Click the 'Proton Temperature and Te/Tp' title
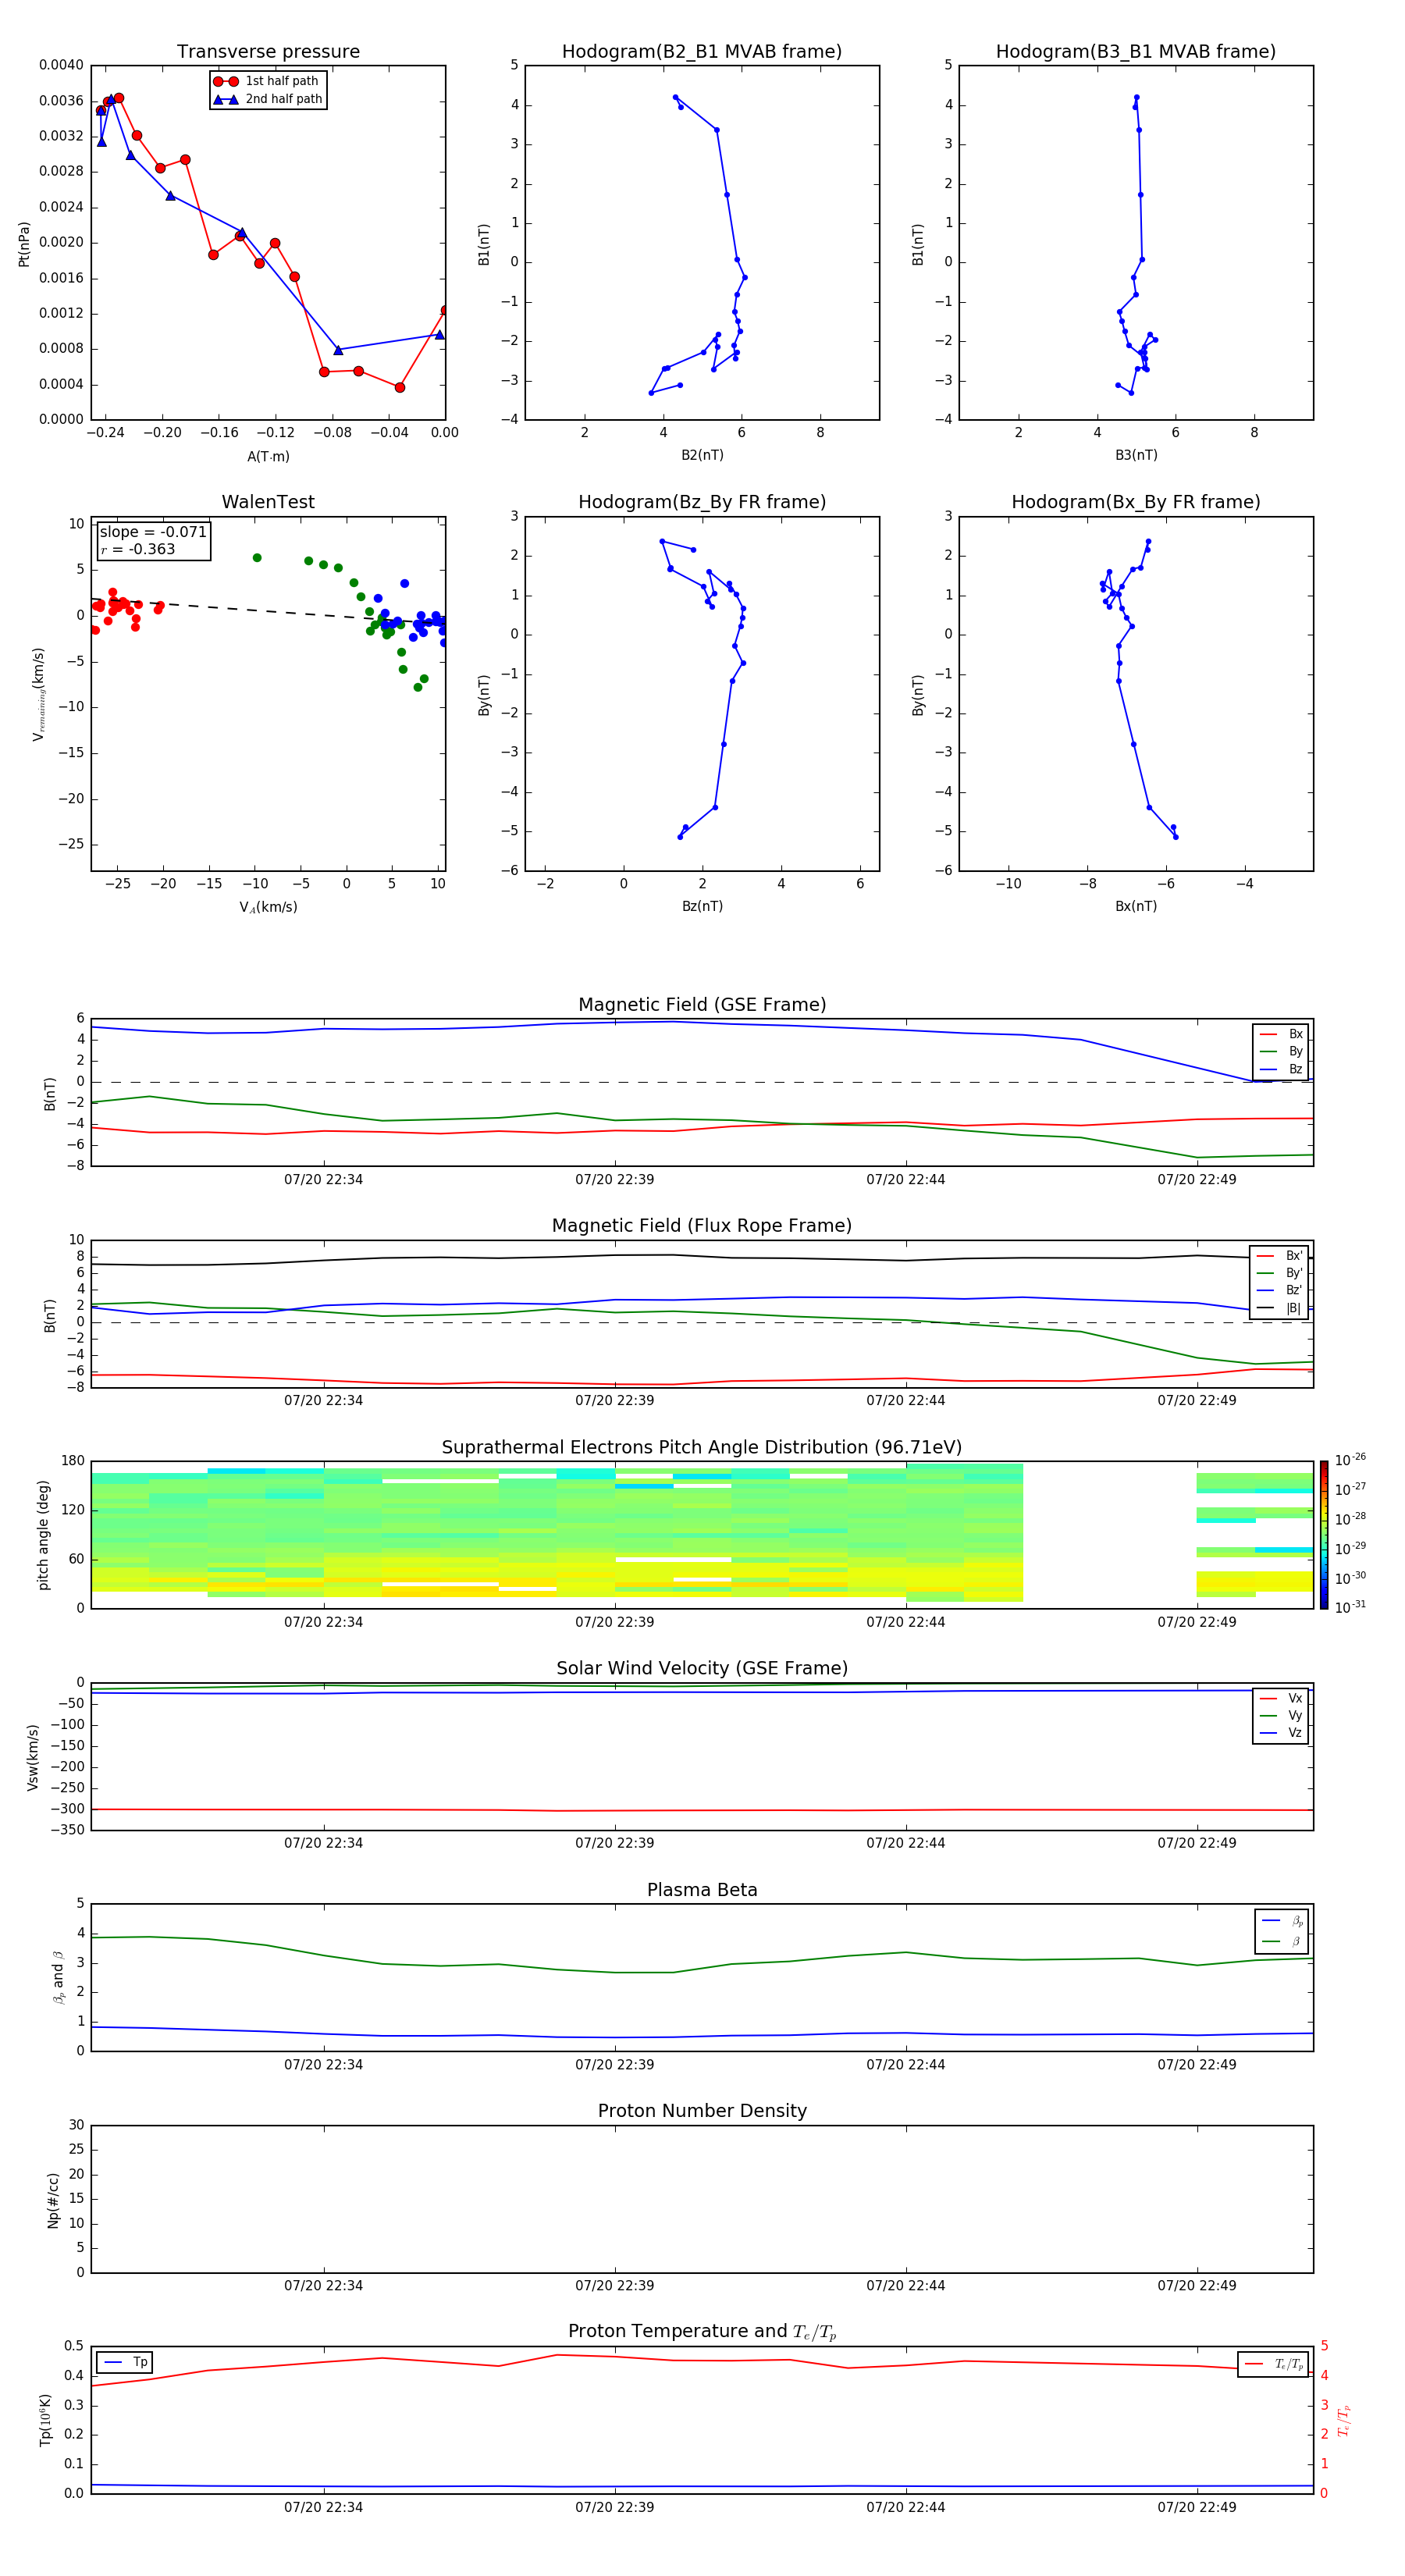The width and height of the screenshot is (1405, 2576). (x=702, y=2331)
